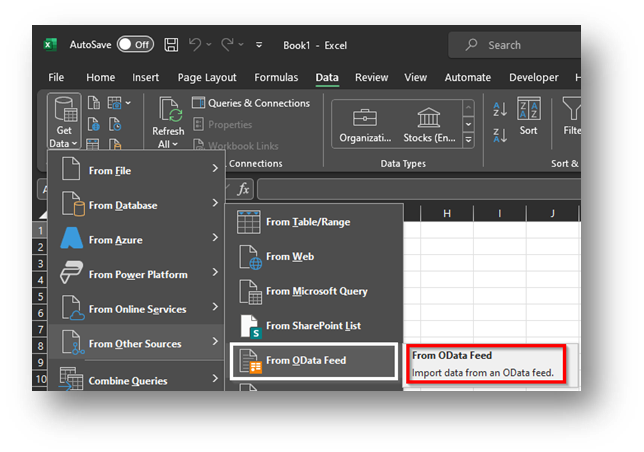This screenshot has width=644, height=452.
Task: Choose From Microsoft Query option
Action: (x=314, y=291)
